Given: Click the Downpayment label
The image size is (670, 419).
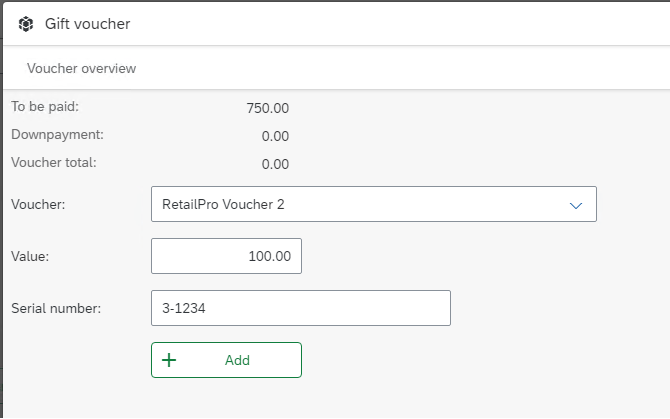Looking at the screenshot, I should click(x=57, y=134).
